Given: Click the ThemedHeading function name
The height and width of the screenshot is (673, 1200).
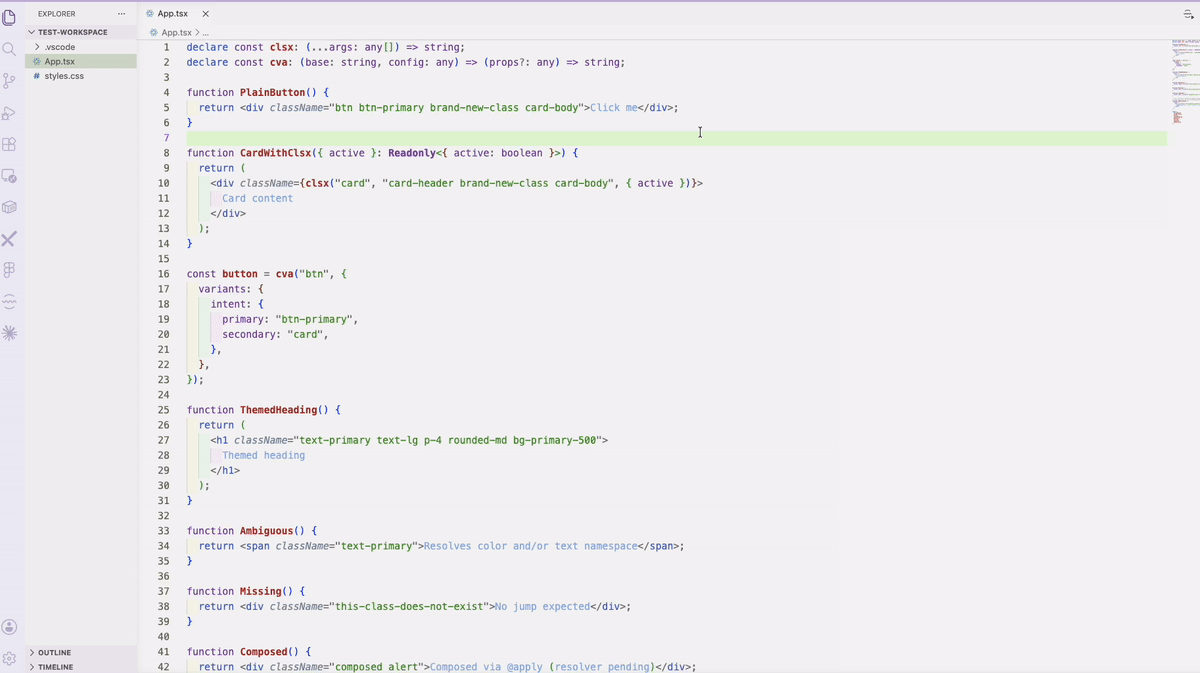Looking at the screenshot, I should click(x=278, y=410).
